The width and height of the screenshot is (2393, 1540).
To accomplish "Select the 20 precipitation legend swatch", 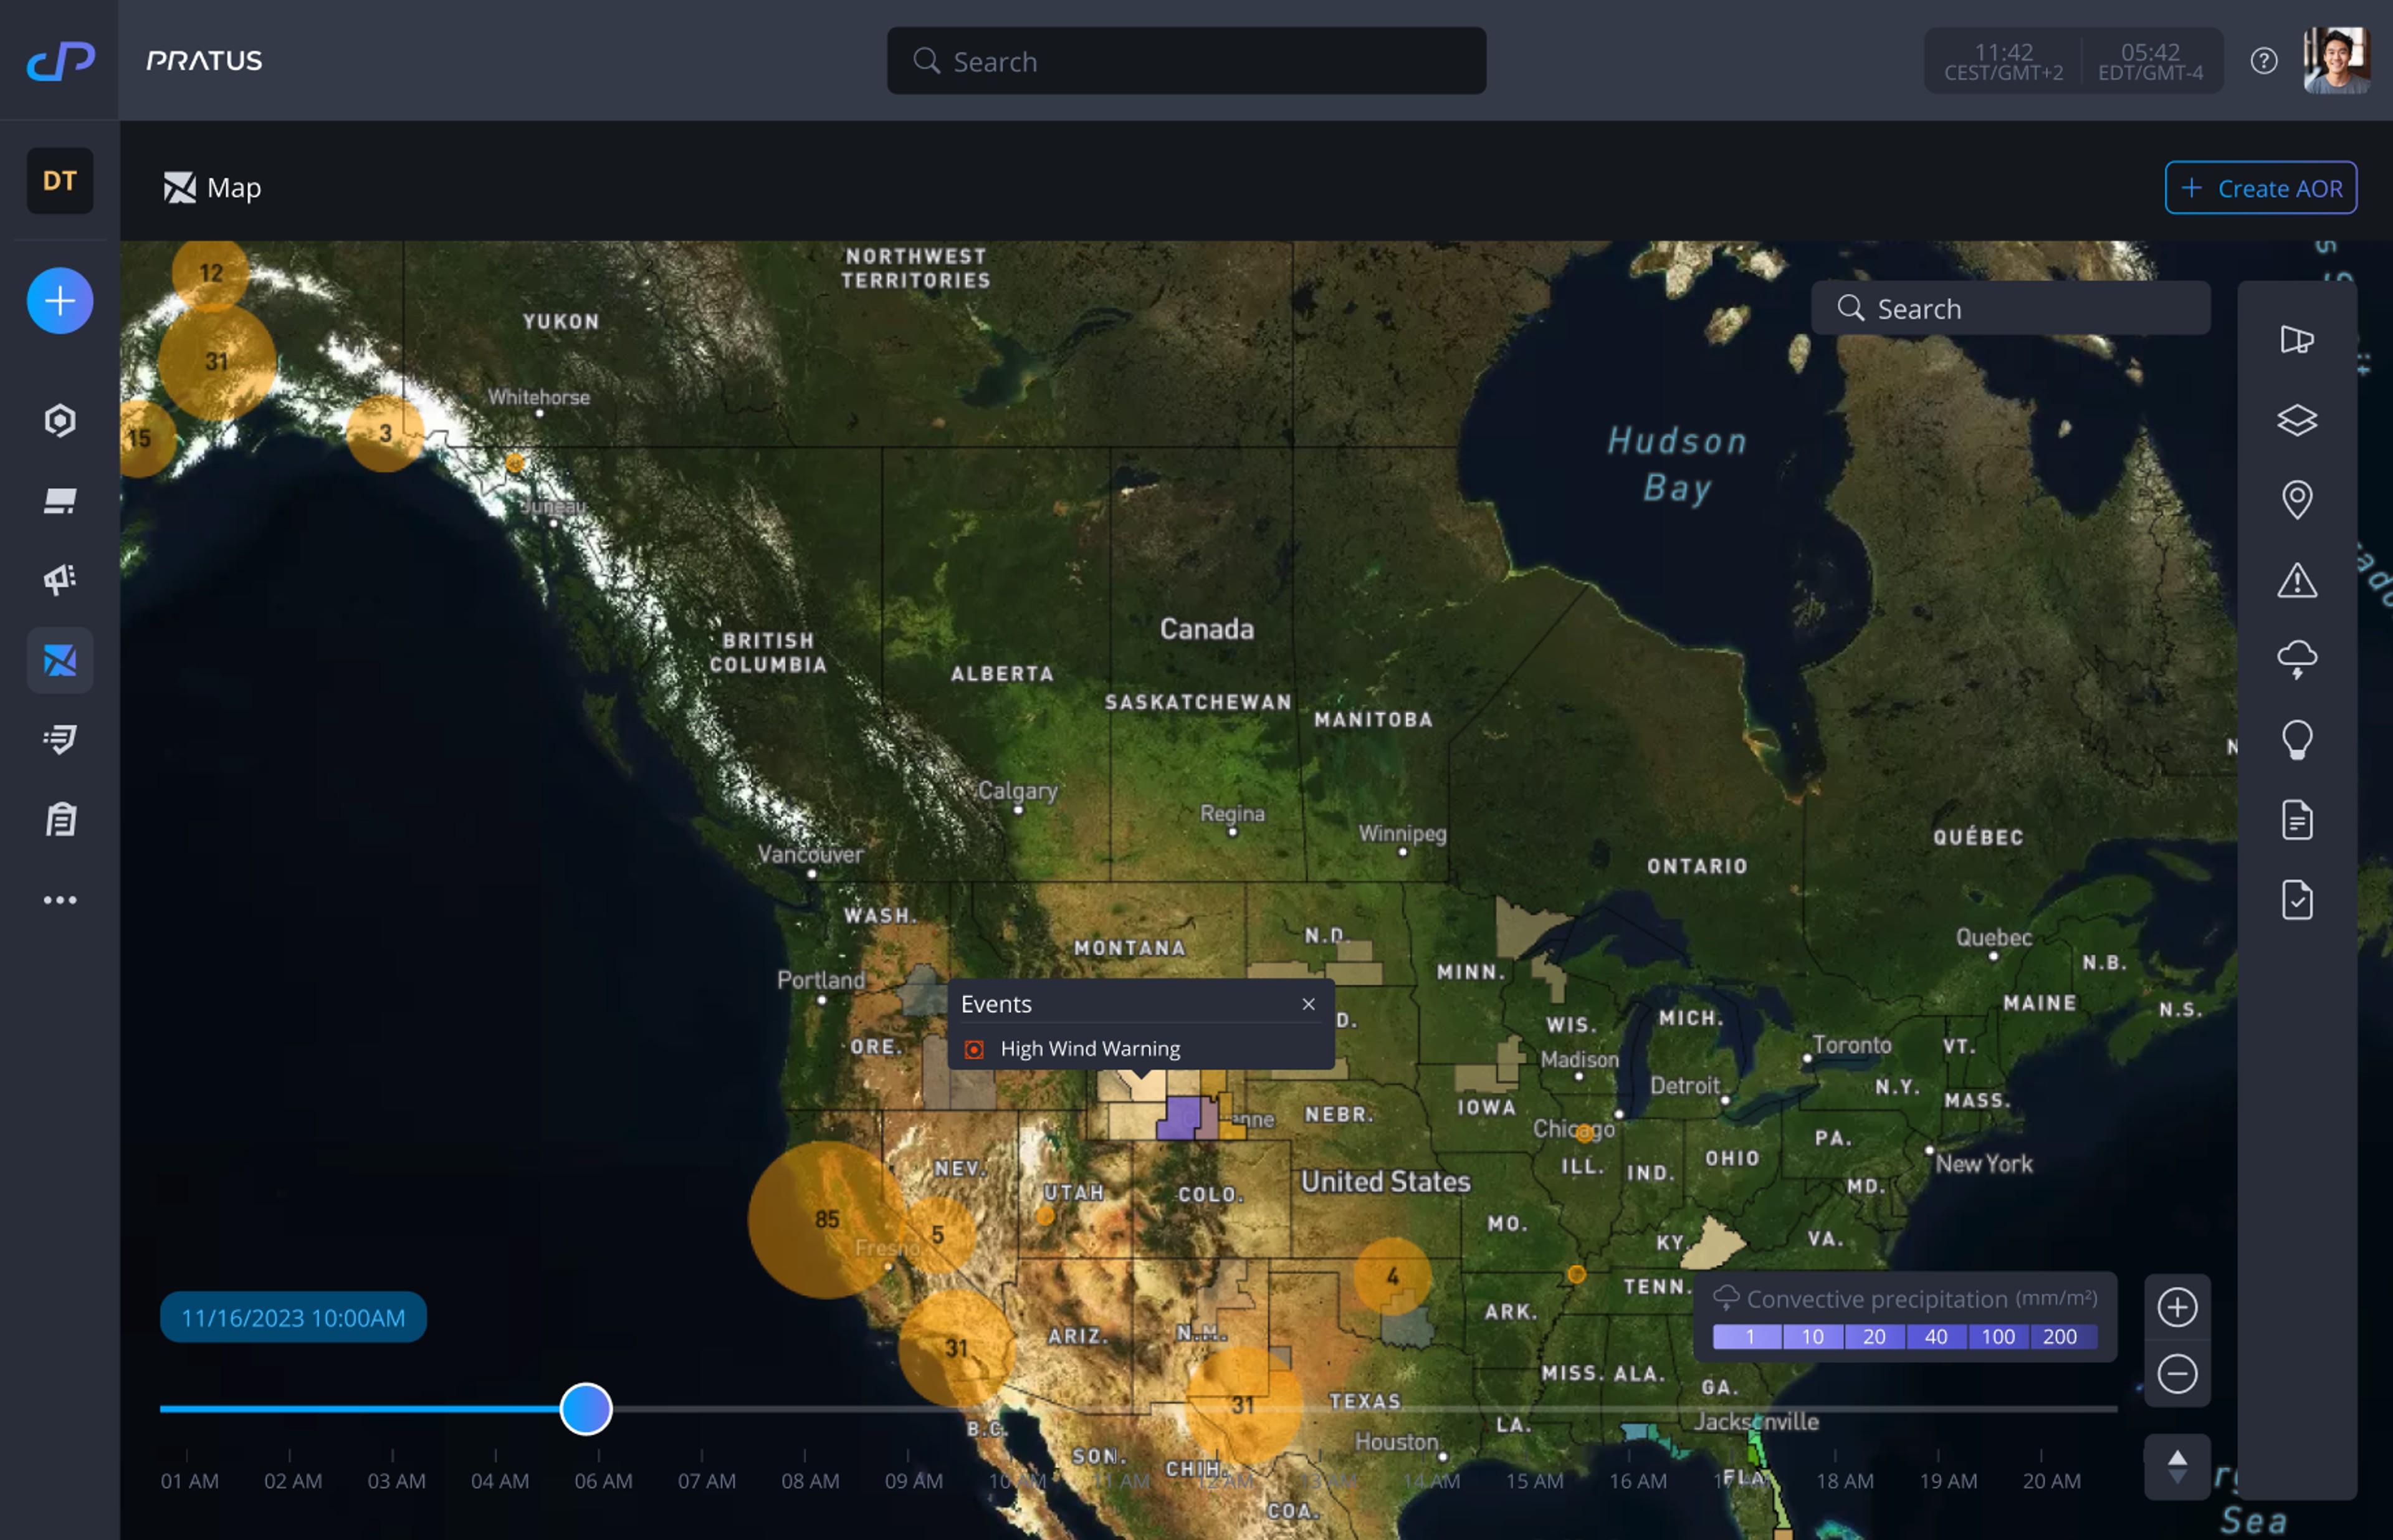I will [x=1874, y=1336].
